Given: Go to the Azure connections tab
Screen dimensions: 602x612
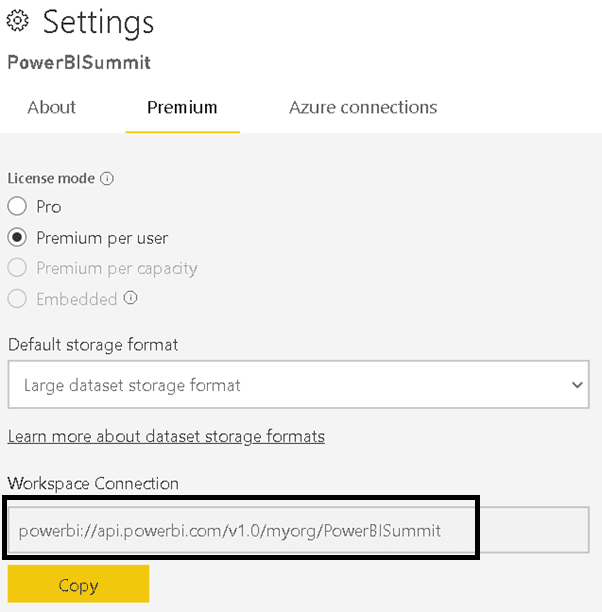Looking at the screenshot, I should tap(363, 107).
